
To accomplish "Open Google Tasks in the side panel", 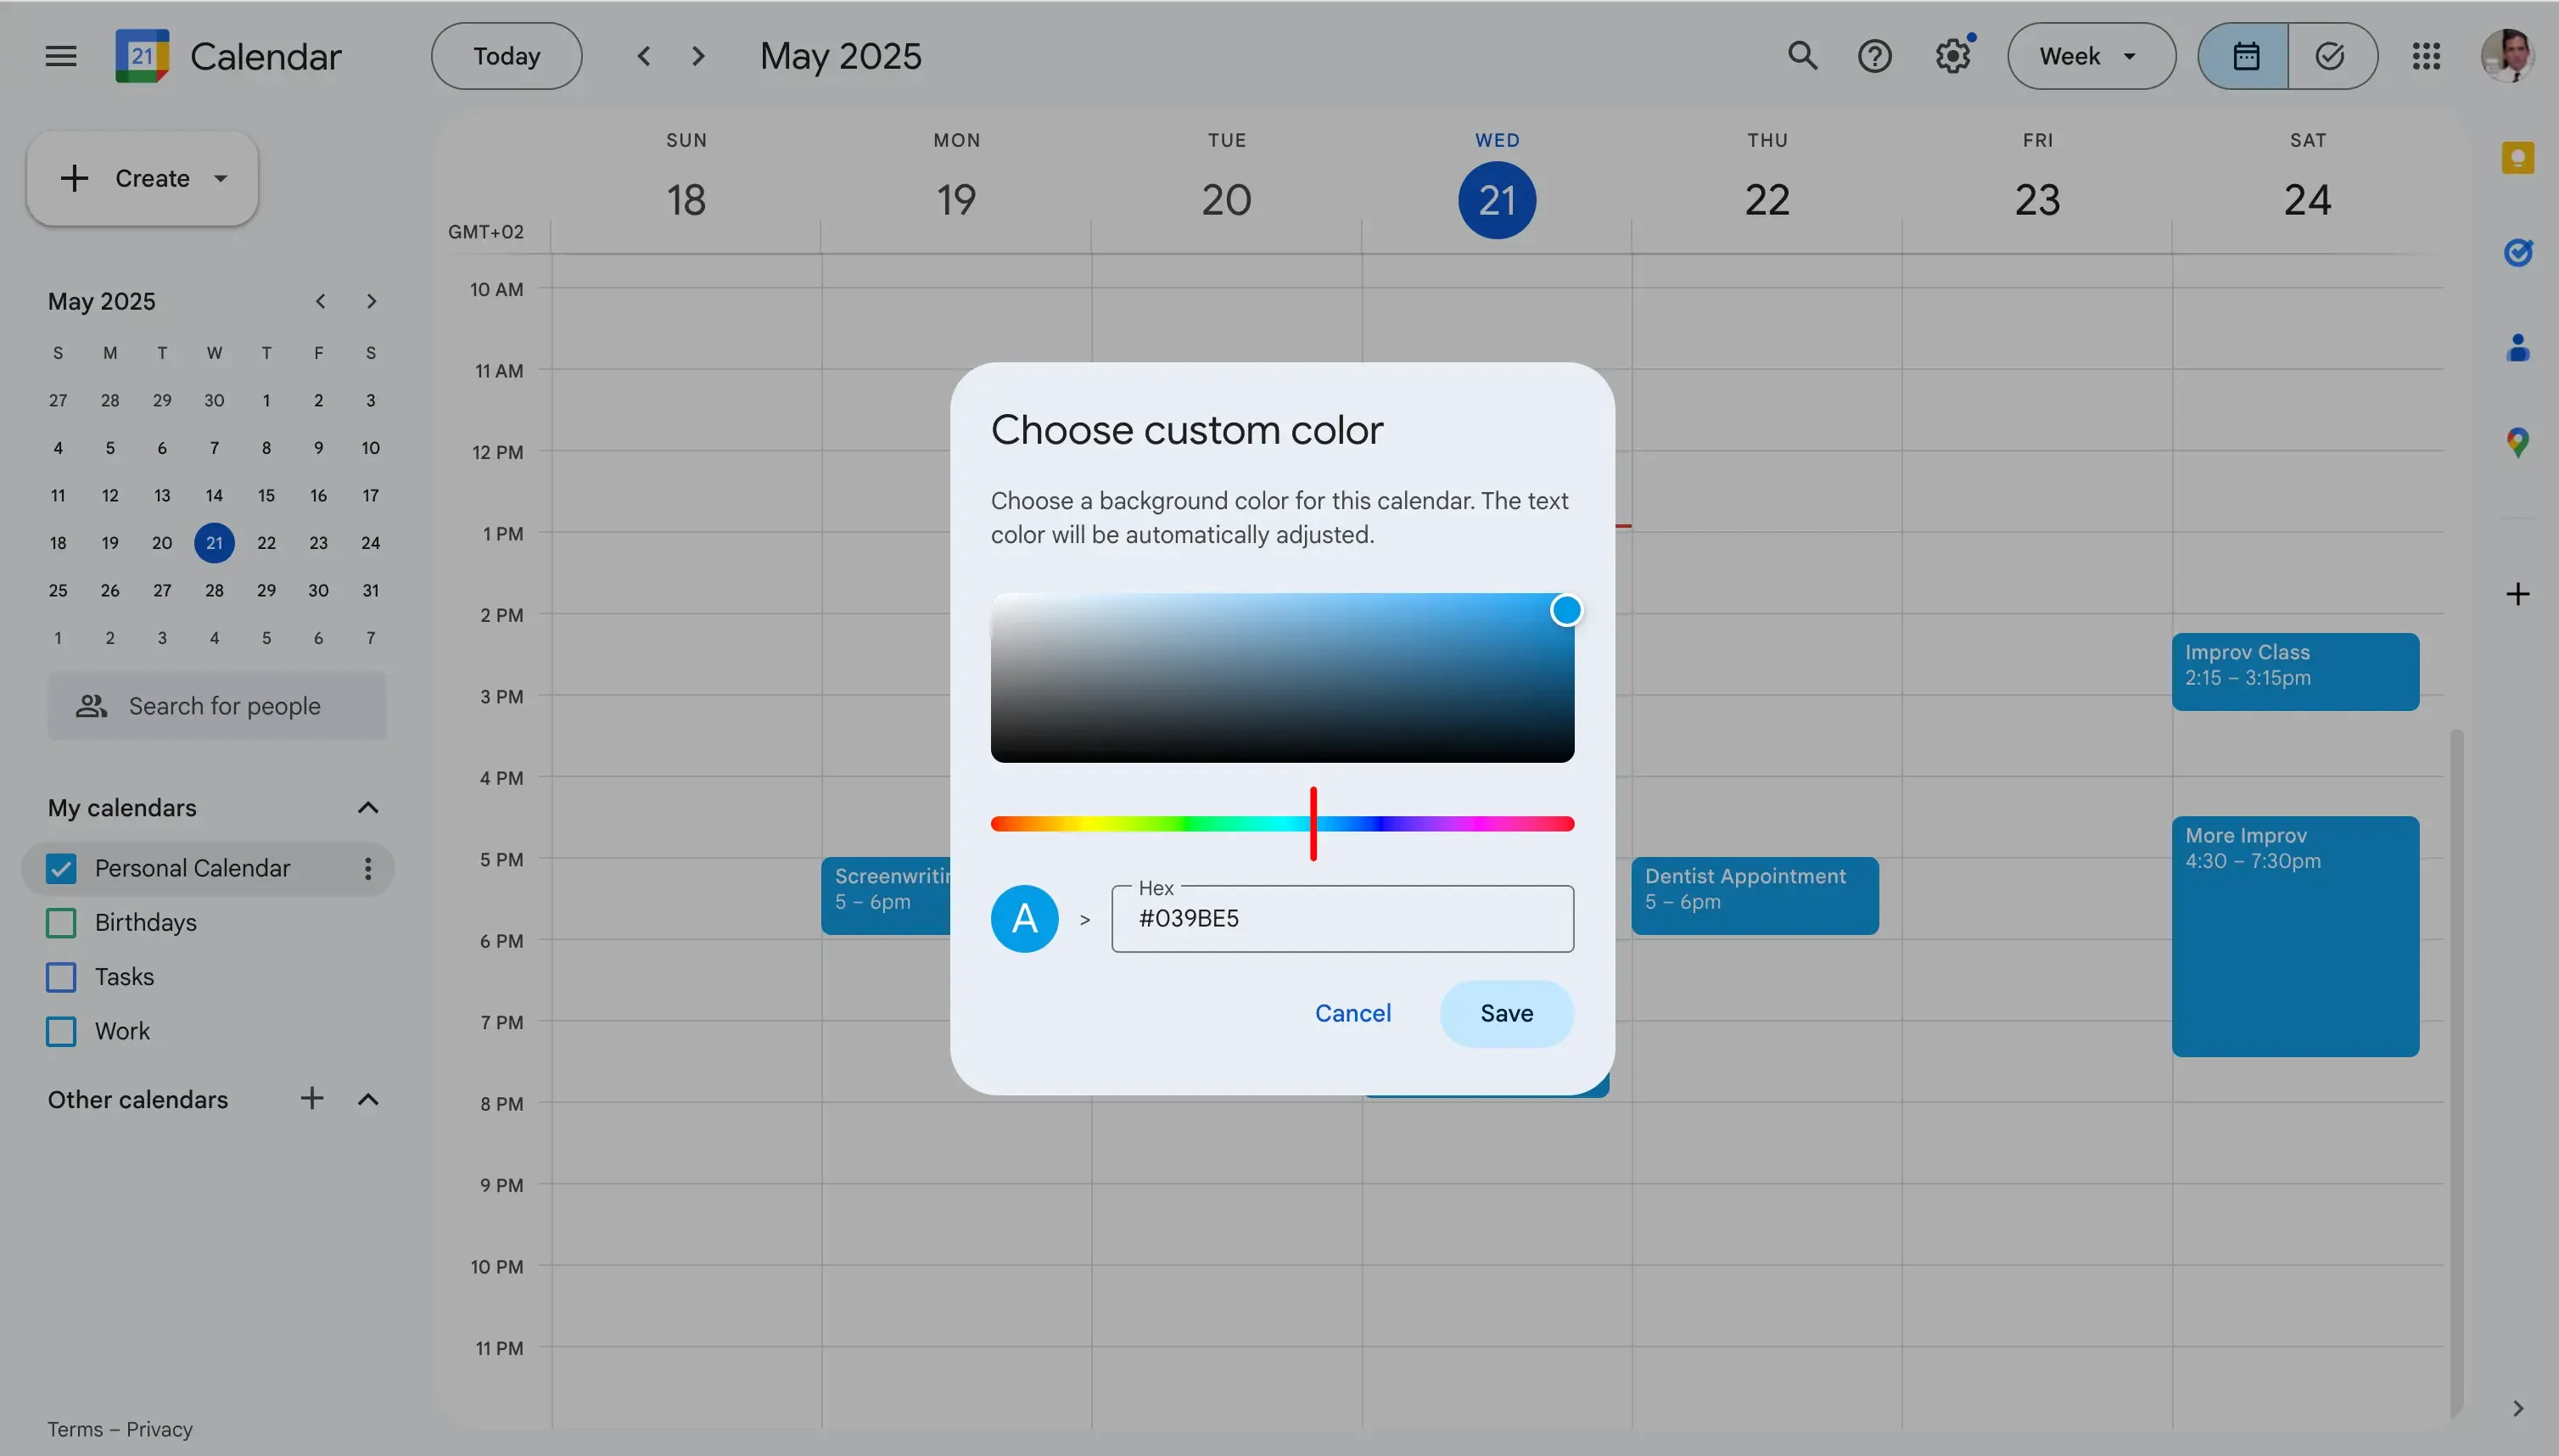I will click(2518, 253).
